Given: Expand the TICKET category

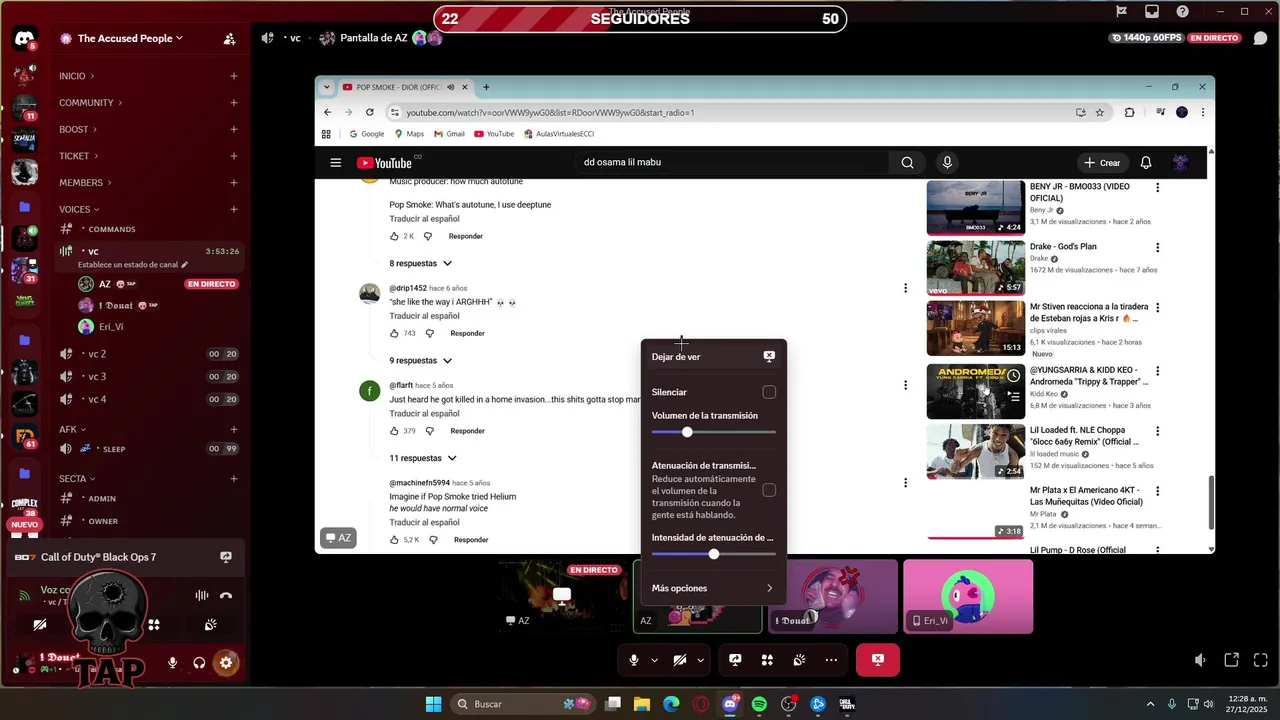Looking at the screenshot, I should [78, 156].
